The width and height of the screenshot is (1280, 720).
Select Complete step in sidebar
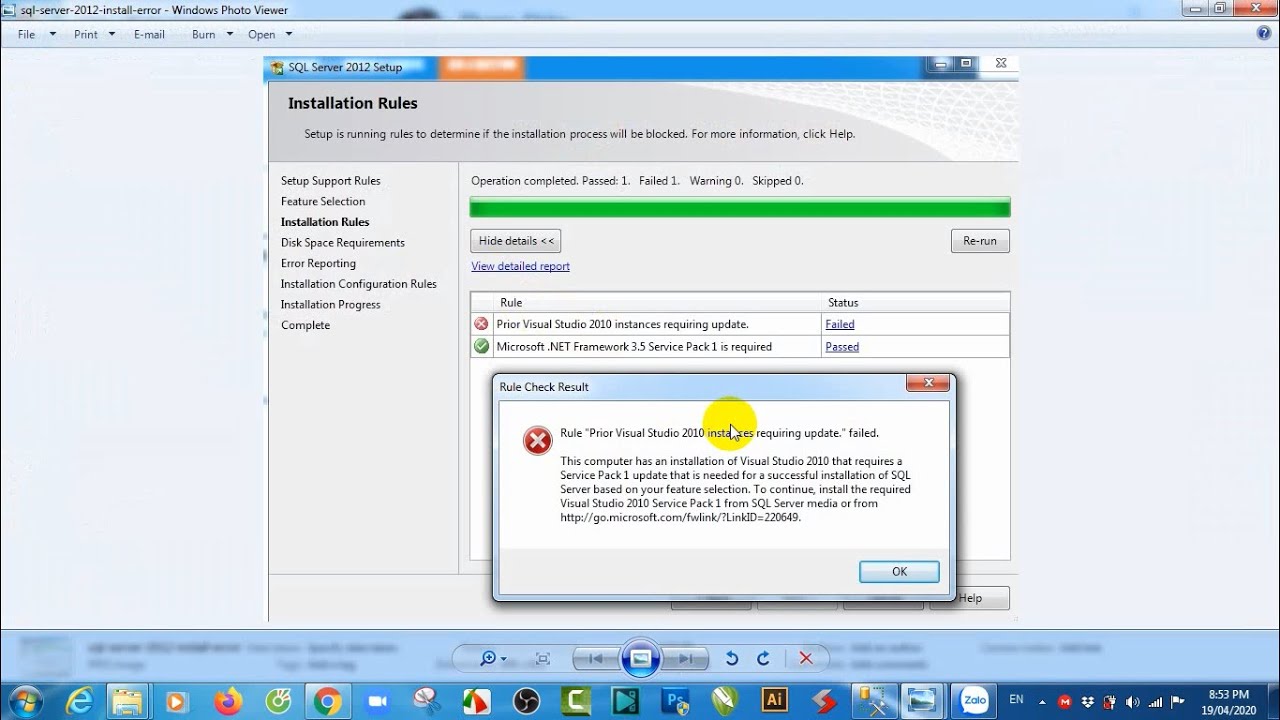[x=305, y=325]
